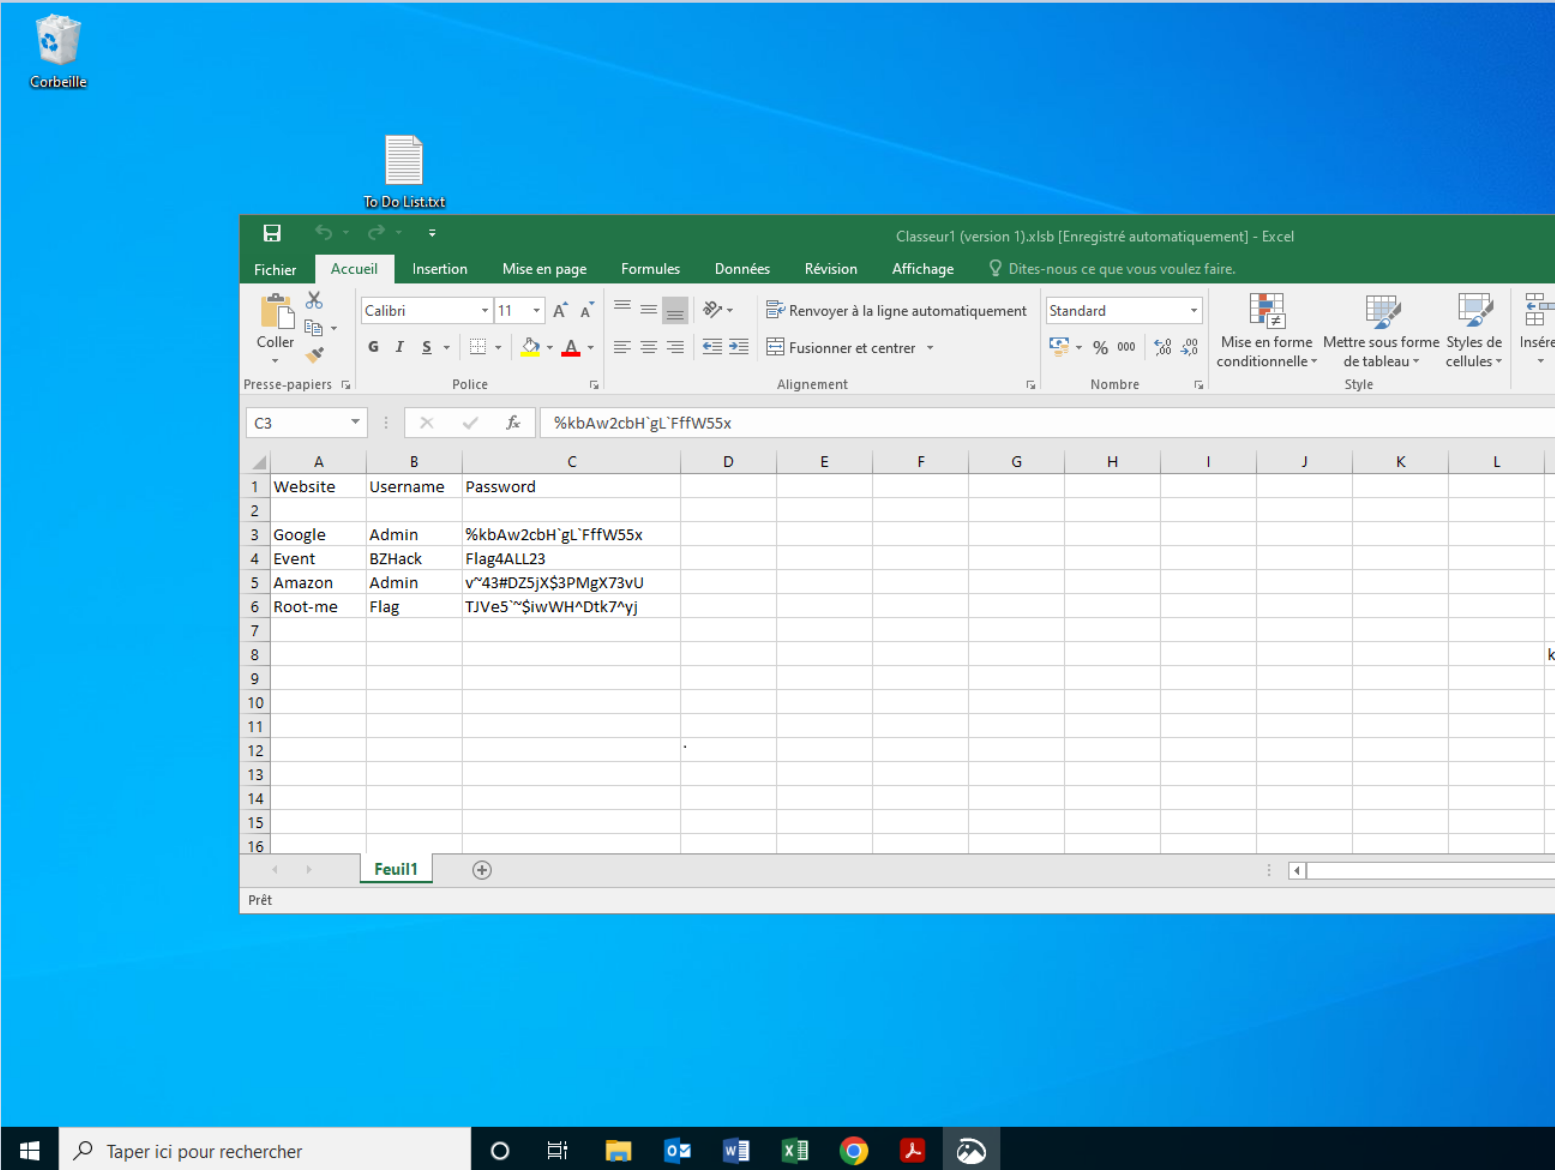This screenshot has width=1555, height=1170.
Task: Toggle wrap text 'Renvoyer à la ligne automatiquement'
Action: (897, 311)
